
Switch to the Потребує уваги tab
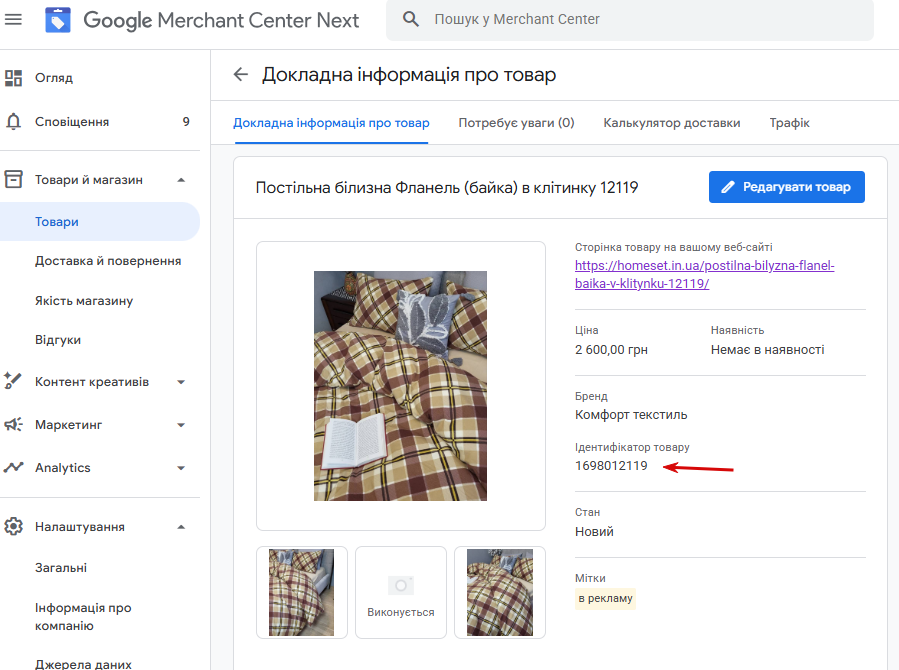516,123
